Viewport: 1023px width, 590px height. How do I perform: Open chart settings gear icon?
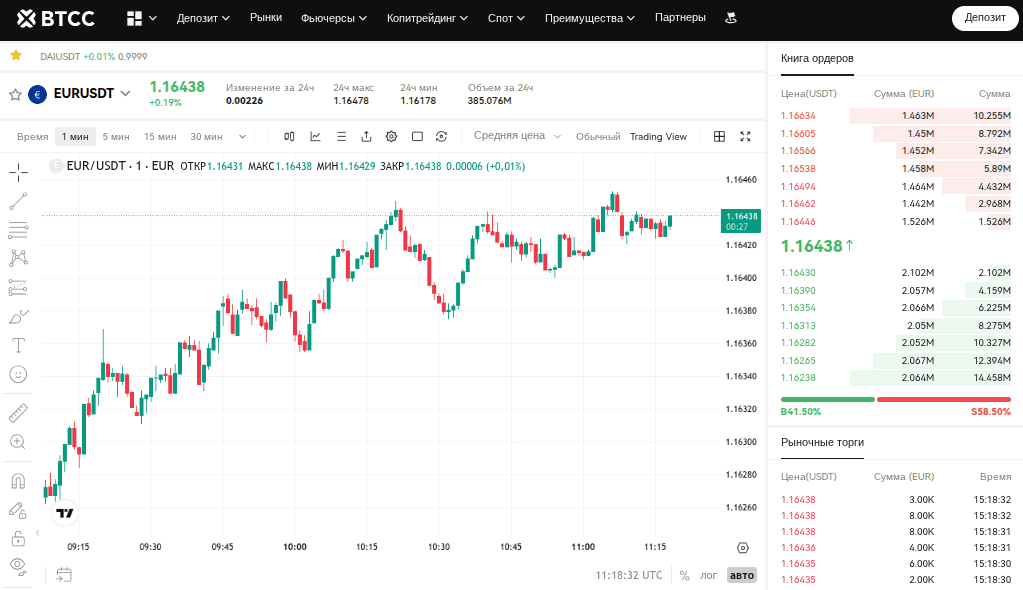point(391,136)
